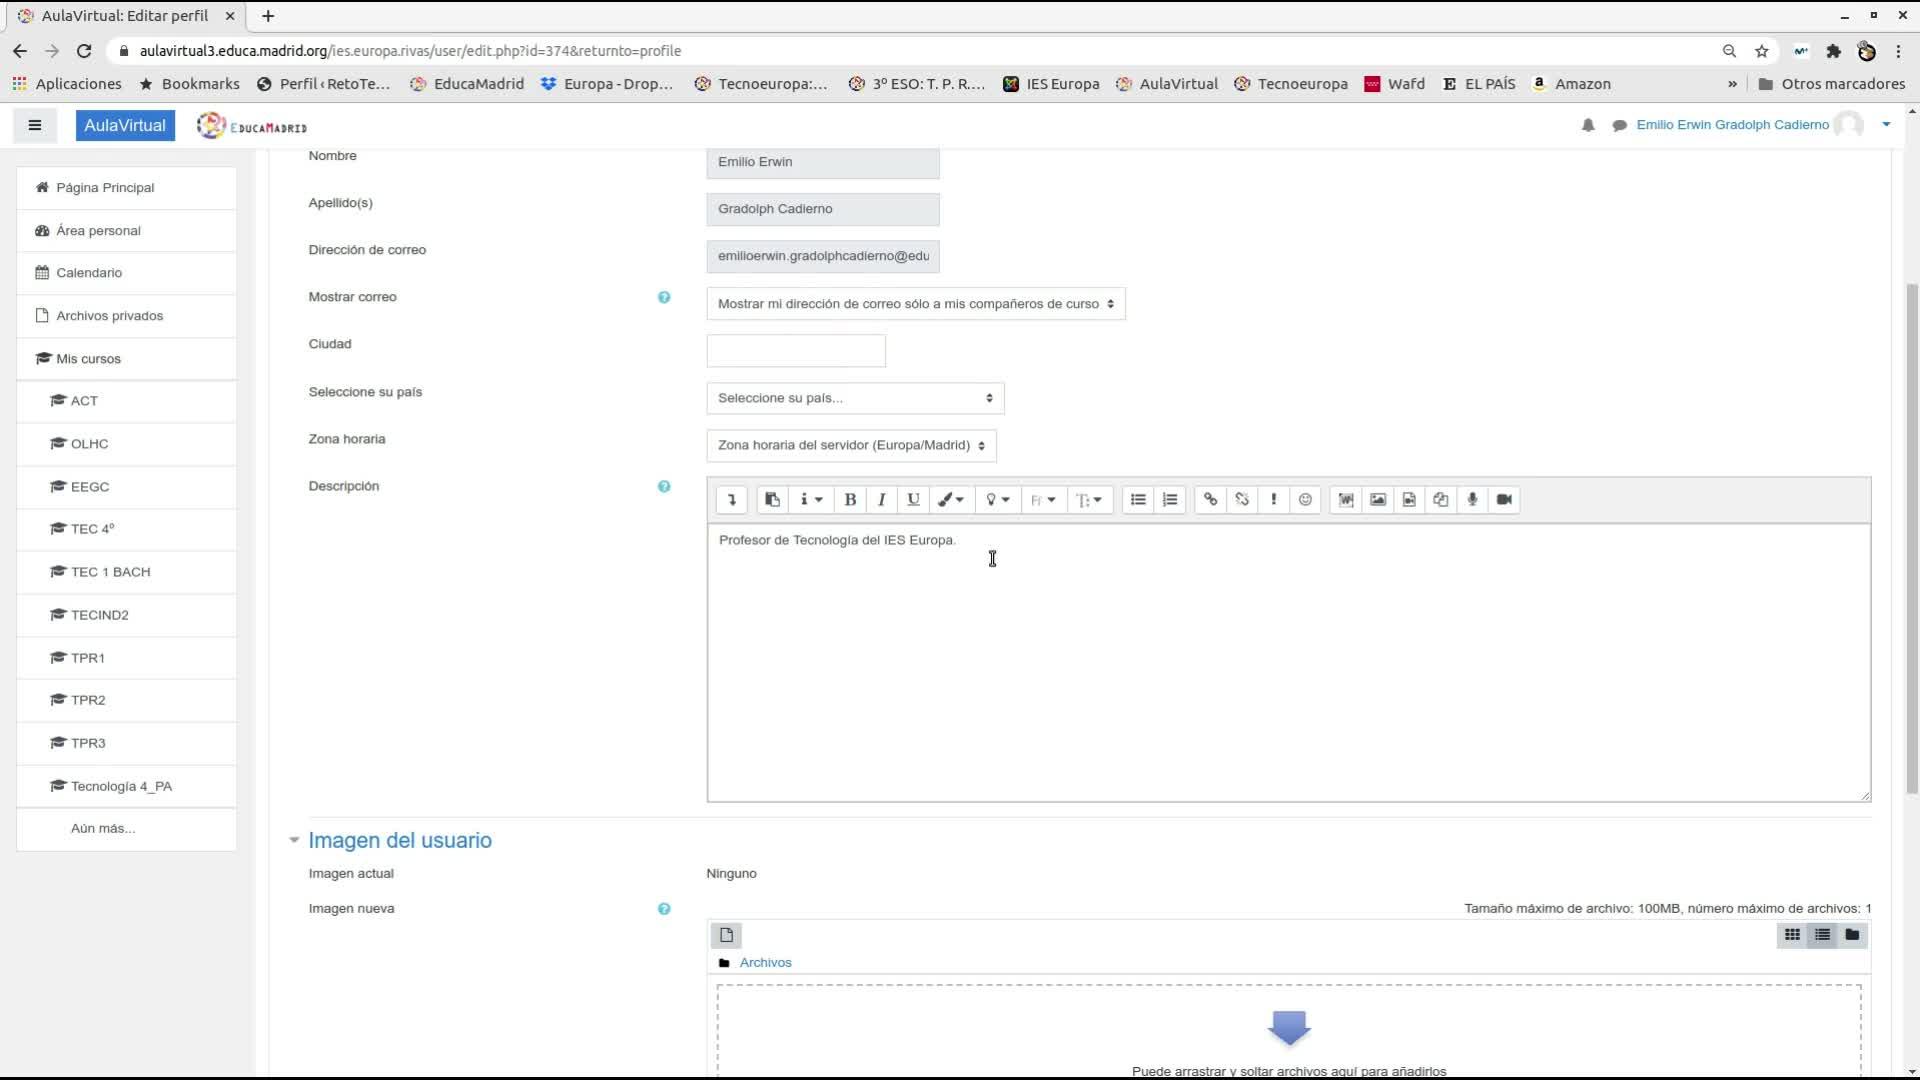Switch file picker to icon grid view

click(x=1792, y=935)
